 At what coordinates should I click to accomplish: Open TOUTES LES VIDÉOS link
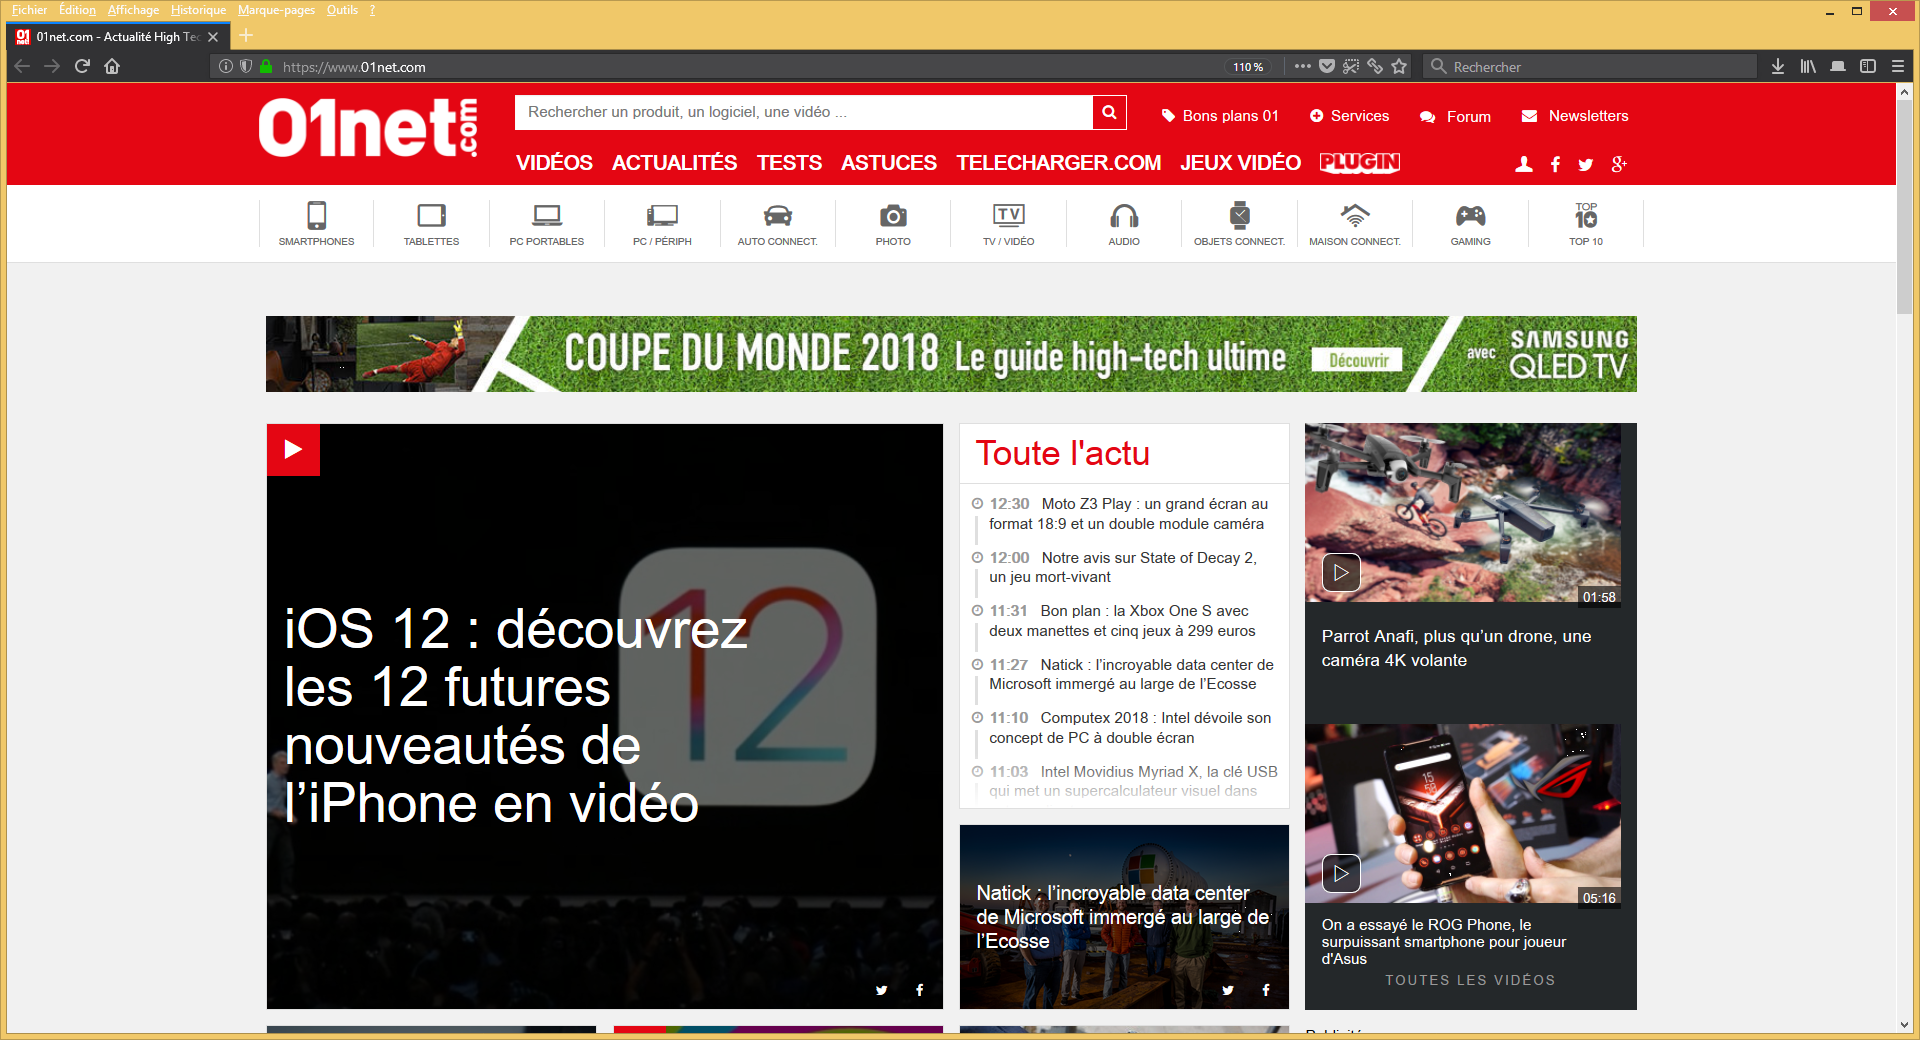(x=1470, y=980)
